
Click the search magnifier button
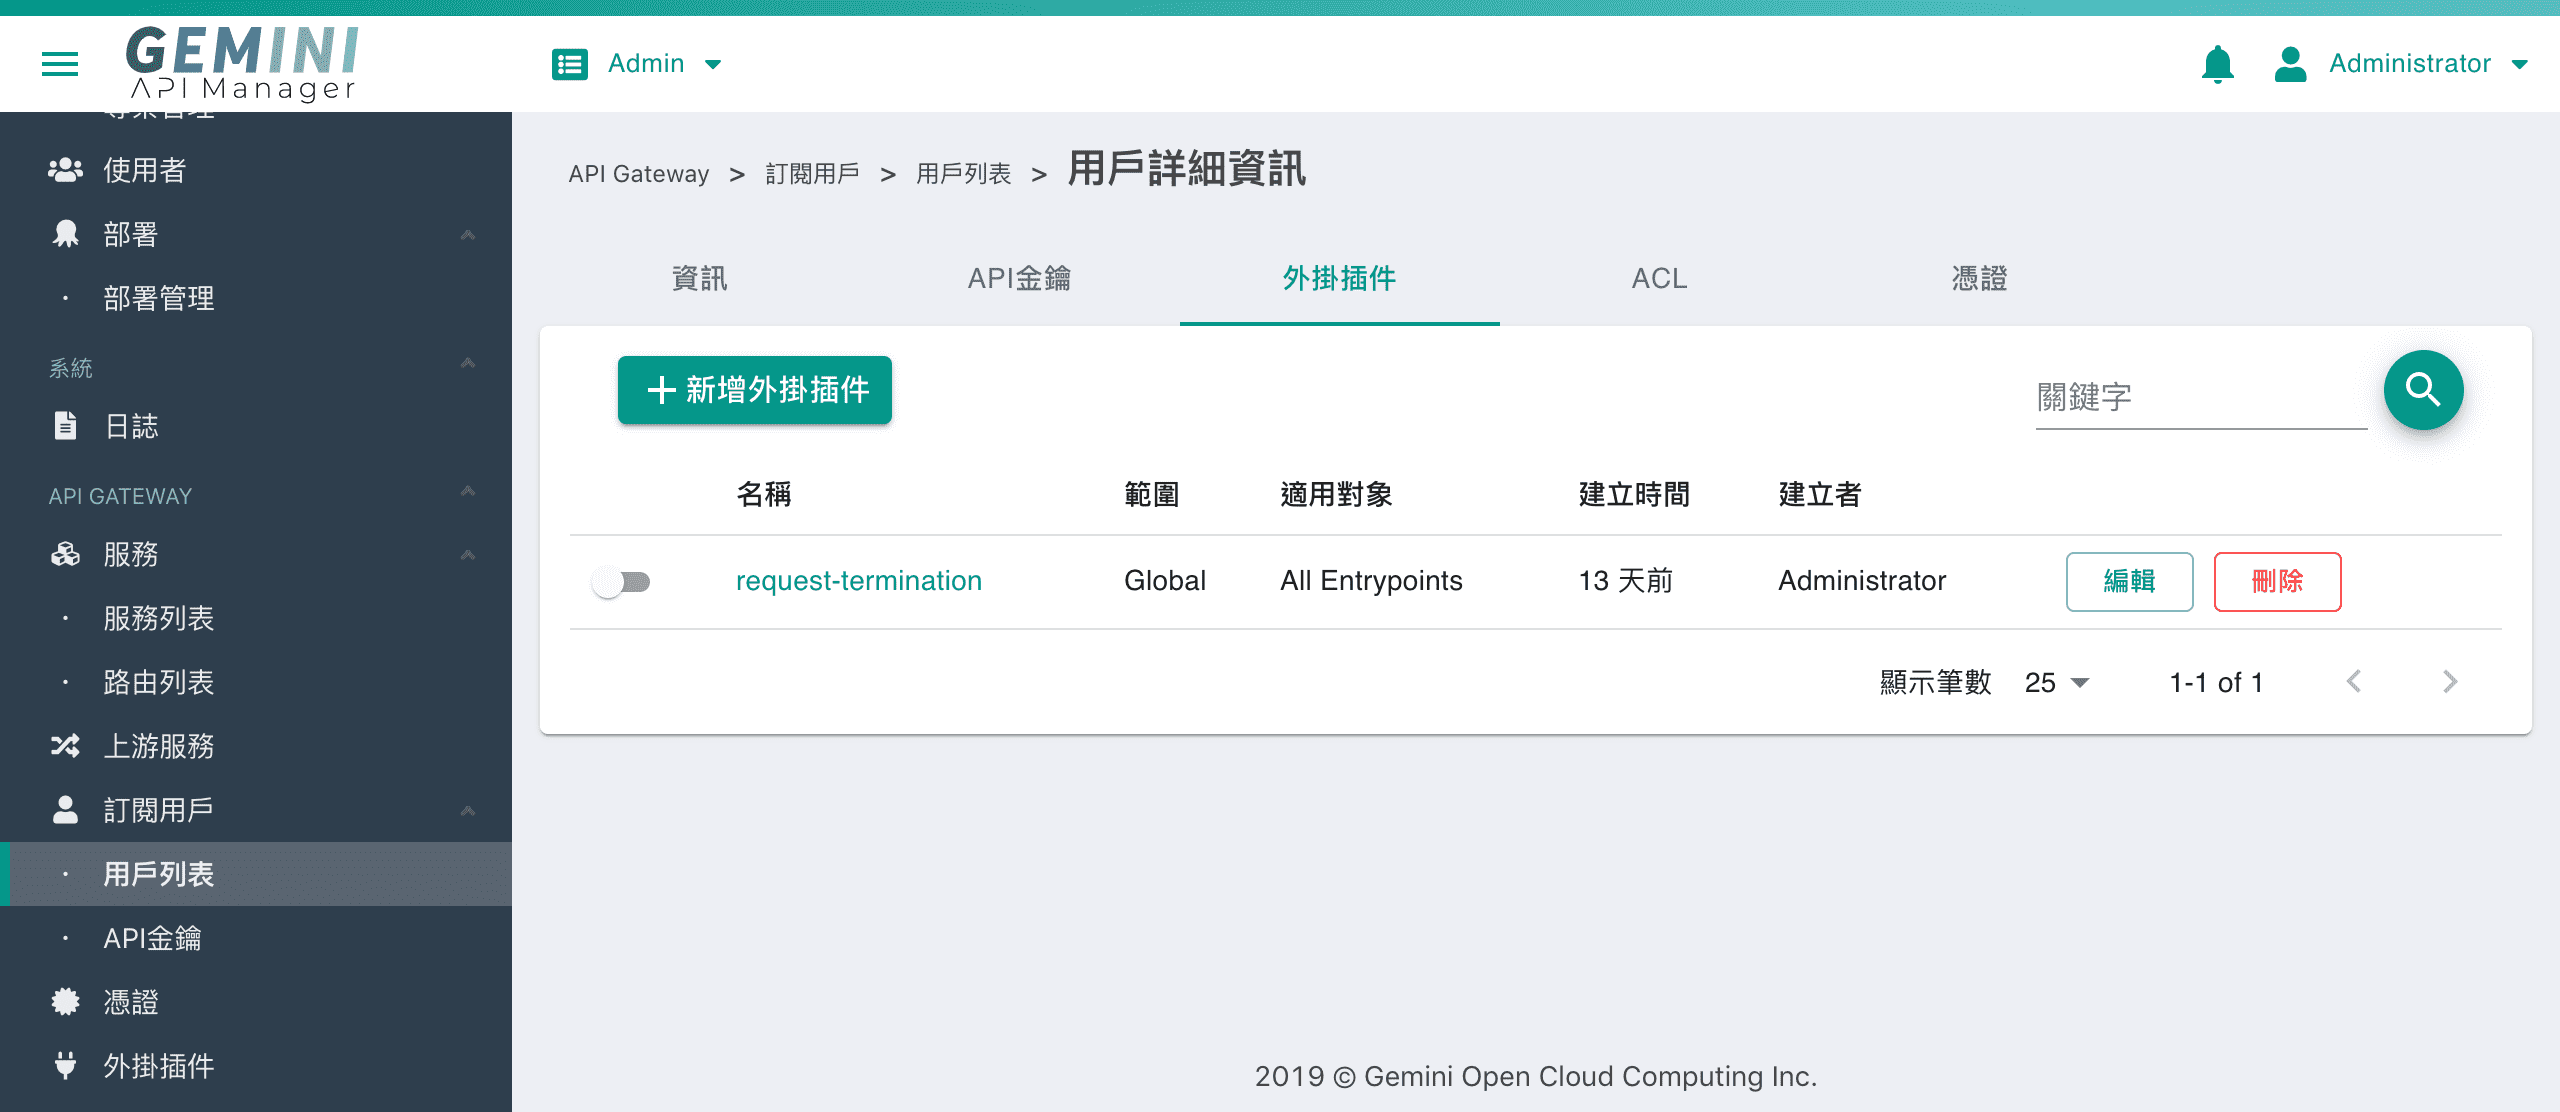(2423, 390)
